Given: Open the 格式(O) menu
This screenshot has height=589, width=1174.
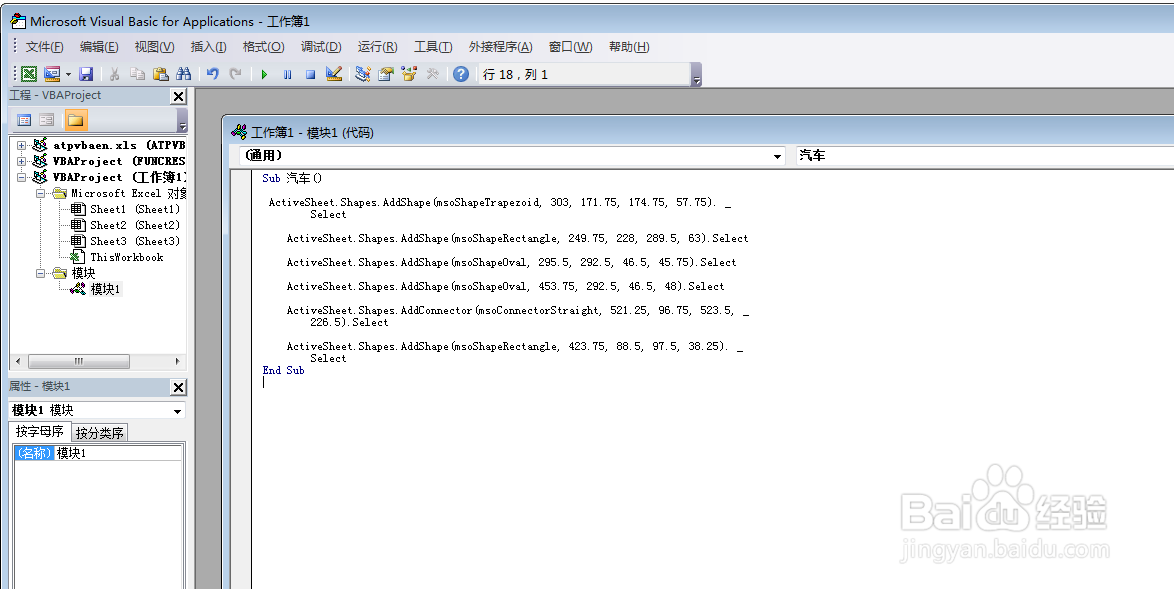Looking at the screenshot, I should pyautogui.click(x=264, y=46).
